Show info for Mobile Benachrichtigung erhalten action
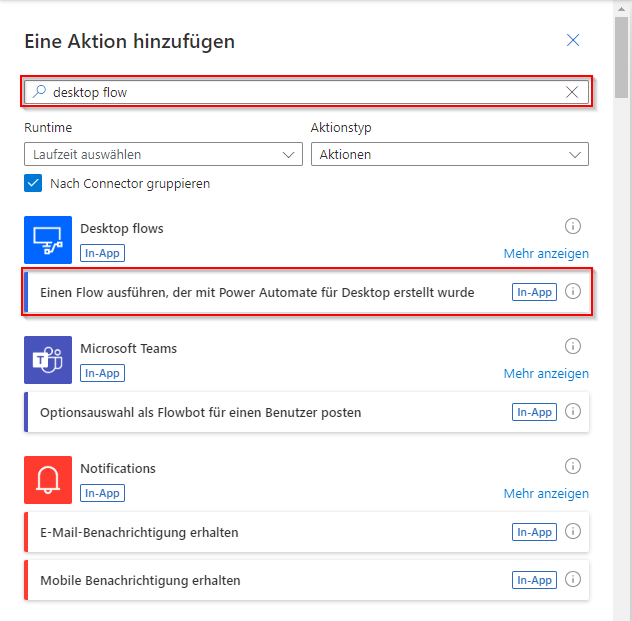The image size is (632, 621). (573, 579)
